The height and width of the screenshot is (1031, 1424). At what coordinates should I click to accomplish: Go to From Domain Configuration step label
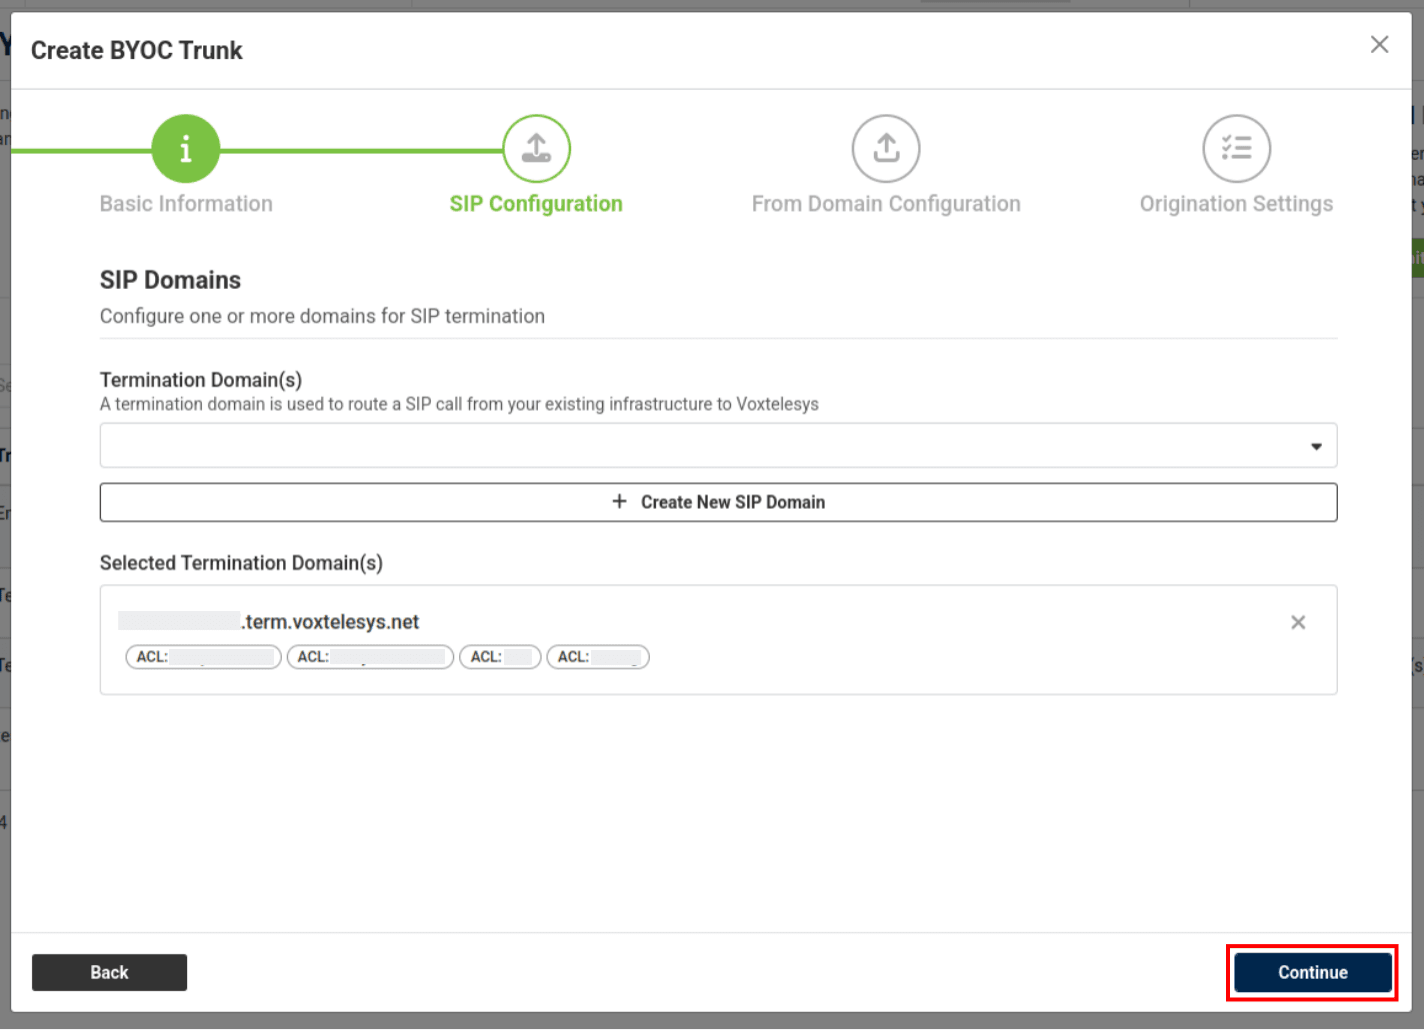[x=886, y=204]
